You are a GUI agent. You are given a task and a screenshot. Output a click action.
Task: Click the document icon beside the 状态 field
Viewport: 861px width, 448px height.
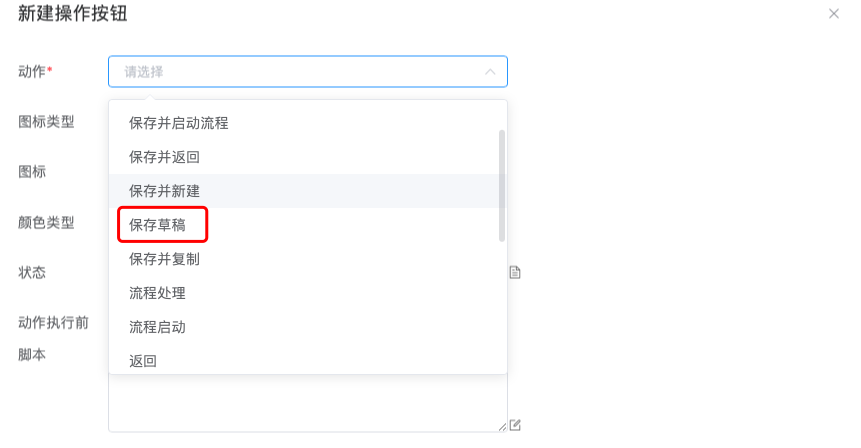pyautogui.click(x=515, y=272)
